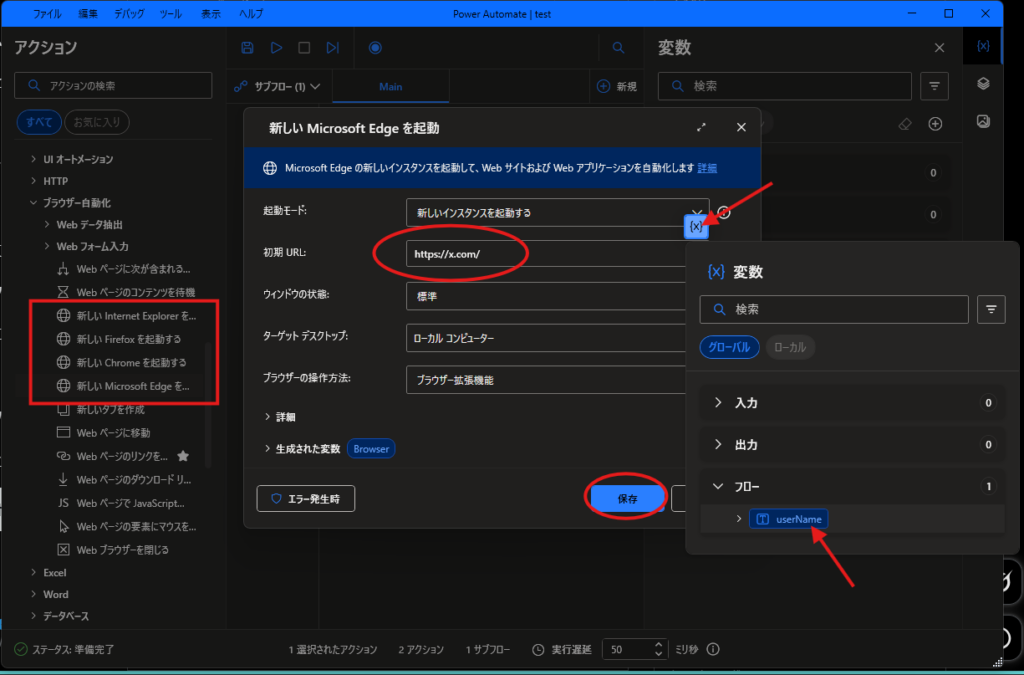Click エラー発生時 button
The width and height of the screenshot is (1024, 675).
[x=306, y=499]
